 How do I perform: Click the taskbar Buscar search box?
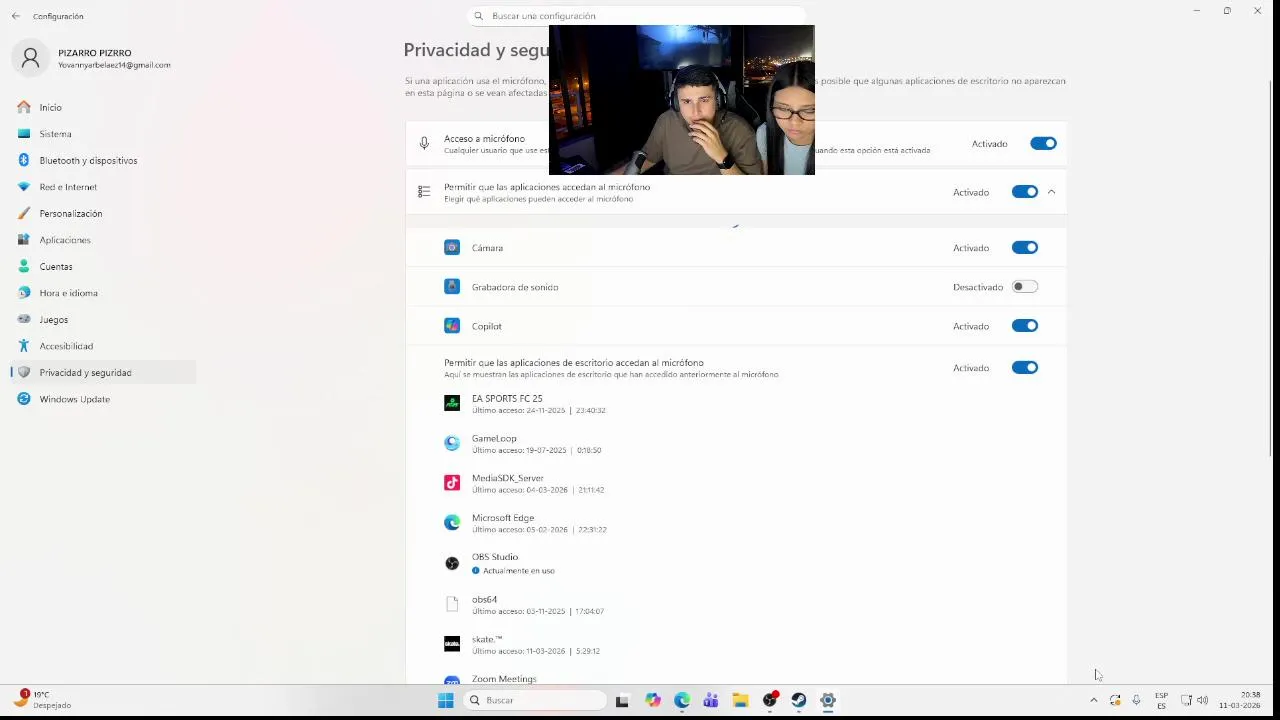click(534, 701)
